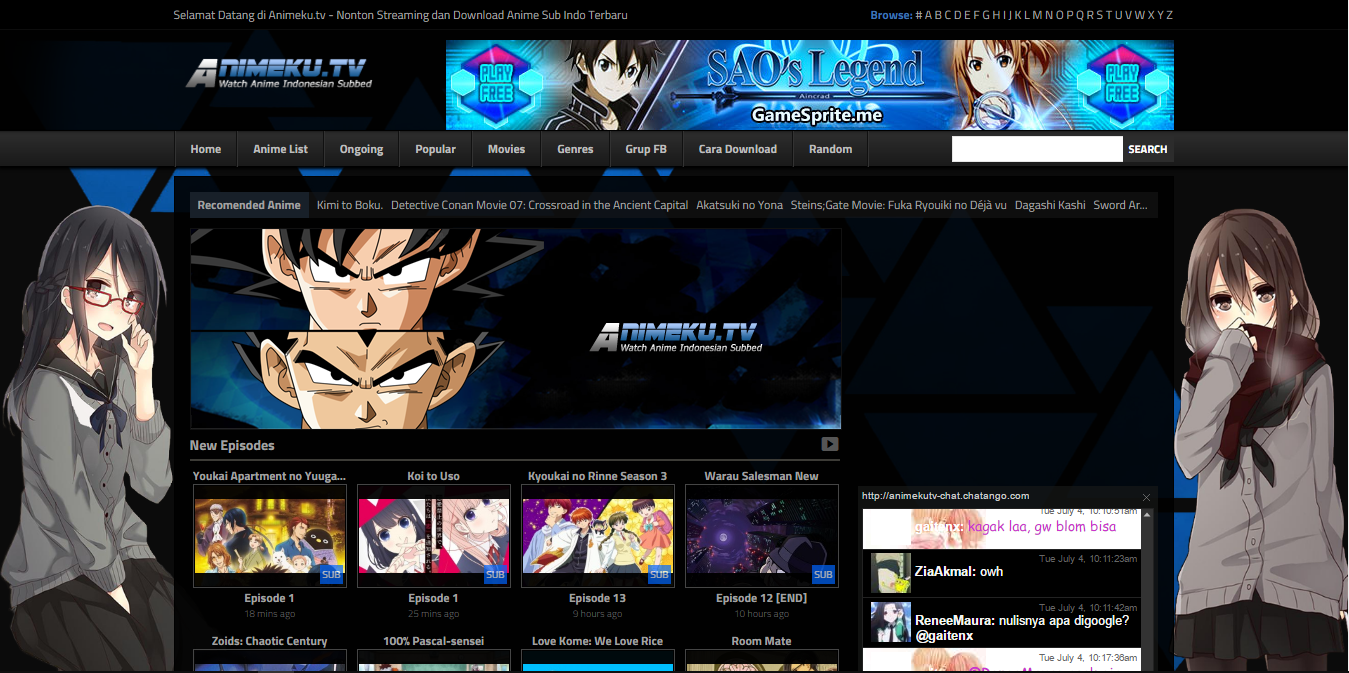
Task: Click the animekutv-chat.chatango.com URL
Action: [946, 496]
